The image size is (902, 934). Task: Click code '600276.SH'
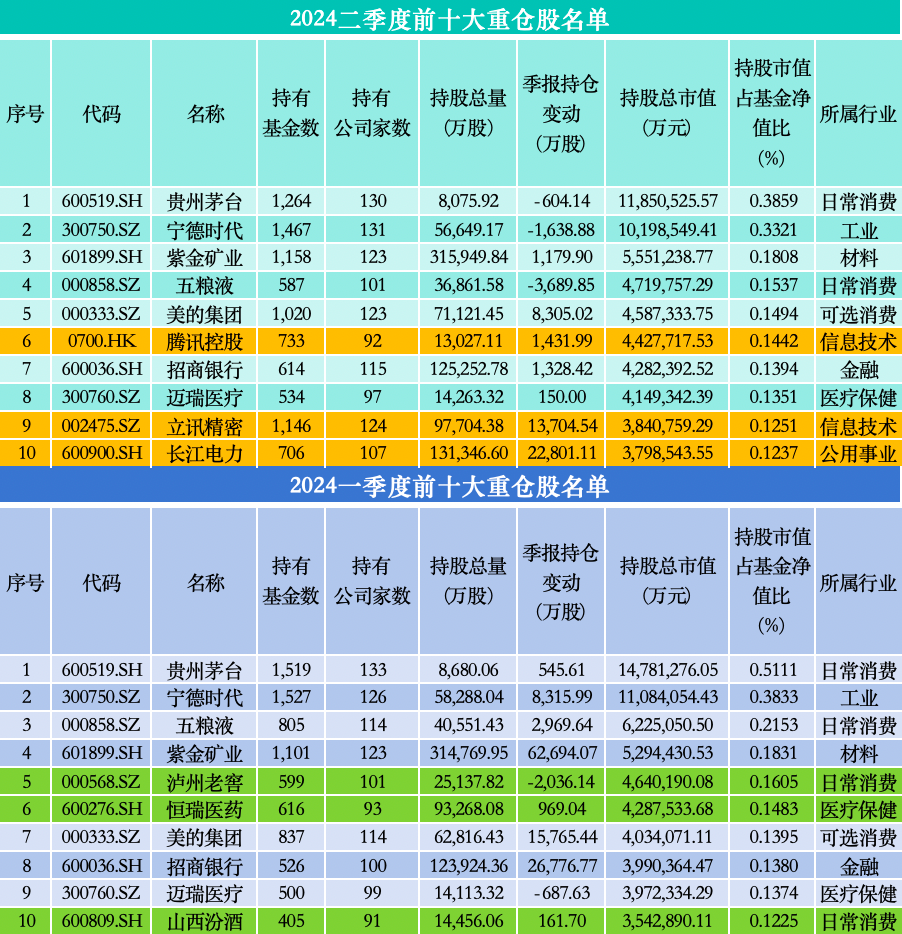[x=102, y=809]
